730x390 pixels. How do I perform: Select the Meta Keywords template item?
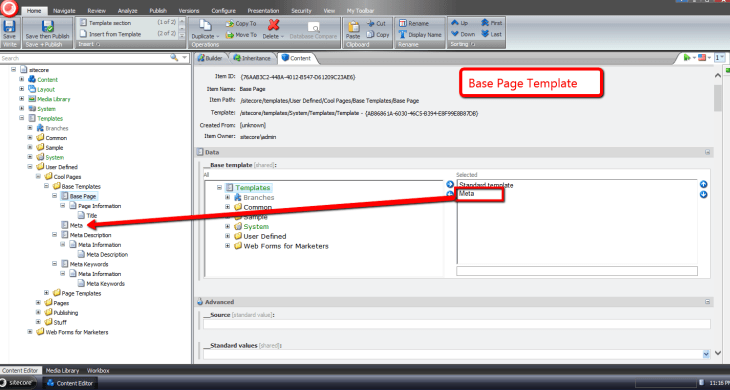pos(89,264)
